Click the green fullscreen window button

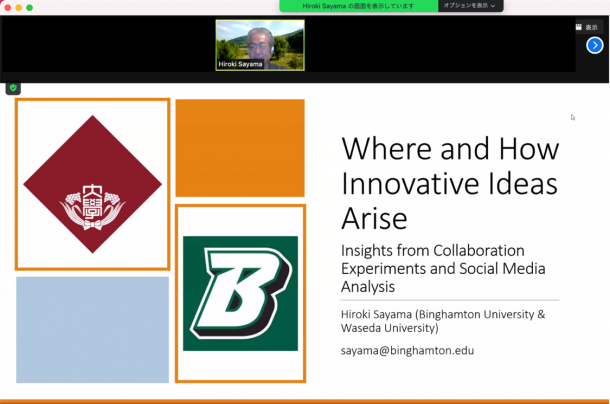pos(29,7)
